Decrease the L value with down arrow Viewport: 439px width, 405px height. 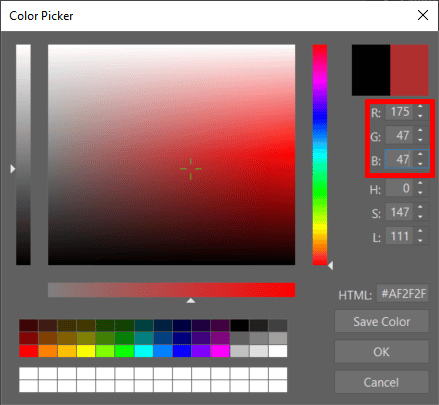[420, 240]
